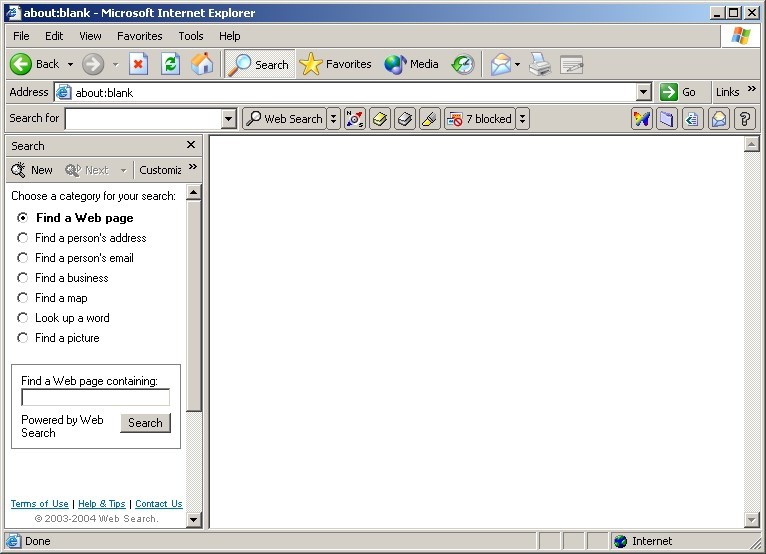Select Find a person's address option
Image resolution: width=766 pixels, height=554 pixels.
[22, 237]
